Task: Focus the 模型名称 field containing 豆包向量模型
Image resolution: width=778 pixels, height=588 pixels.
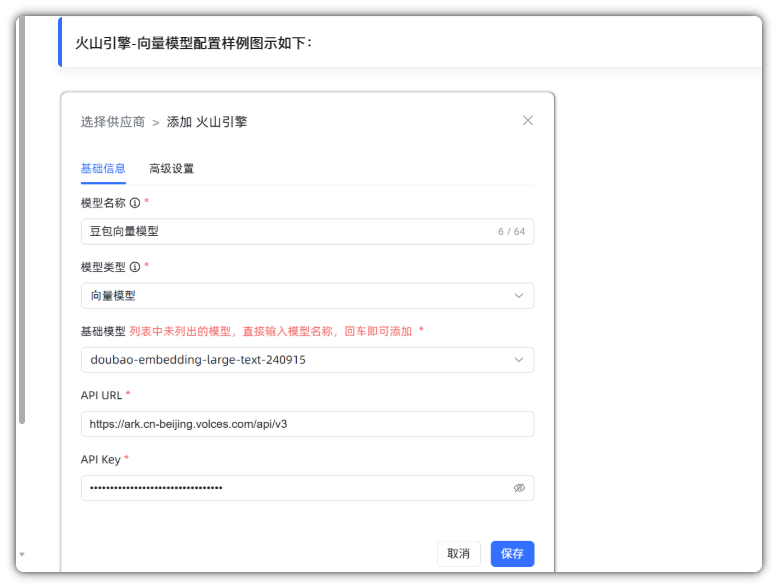Action: click(290, 232)
